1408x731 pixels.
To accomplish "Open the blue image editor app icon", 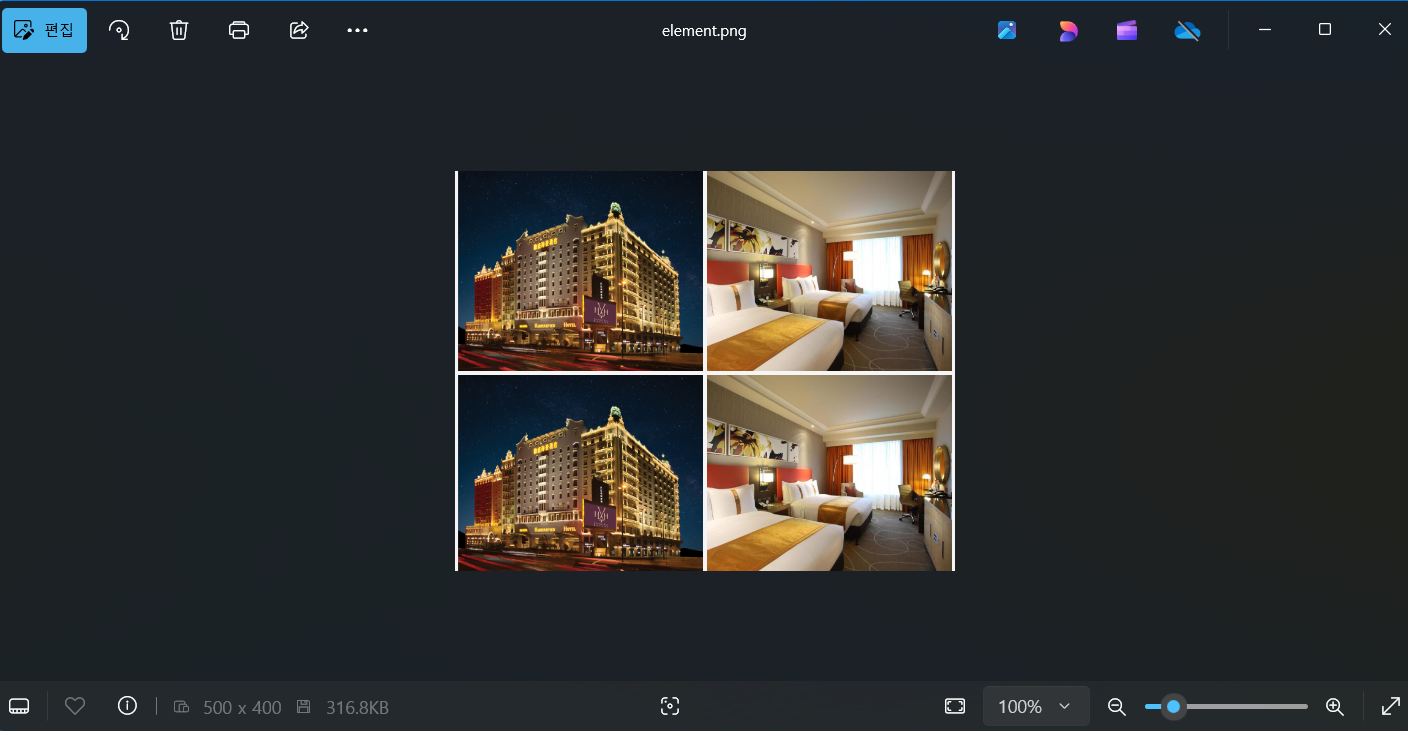I will [1007, 30].
